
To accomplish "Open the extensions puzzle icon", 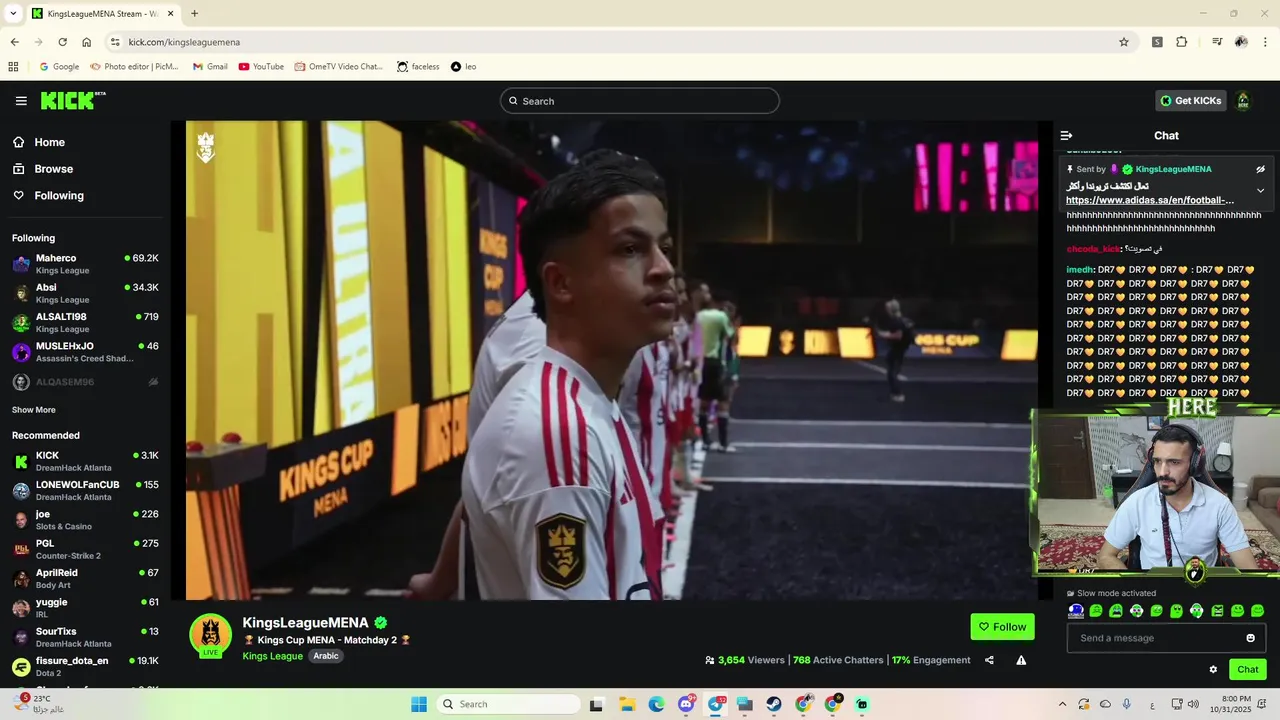I will [1182, 42].
